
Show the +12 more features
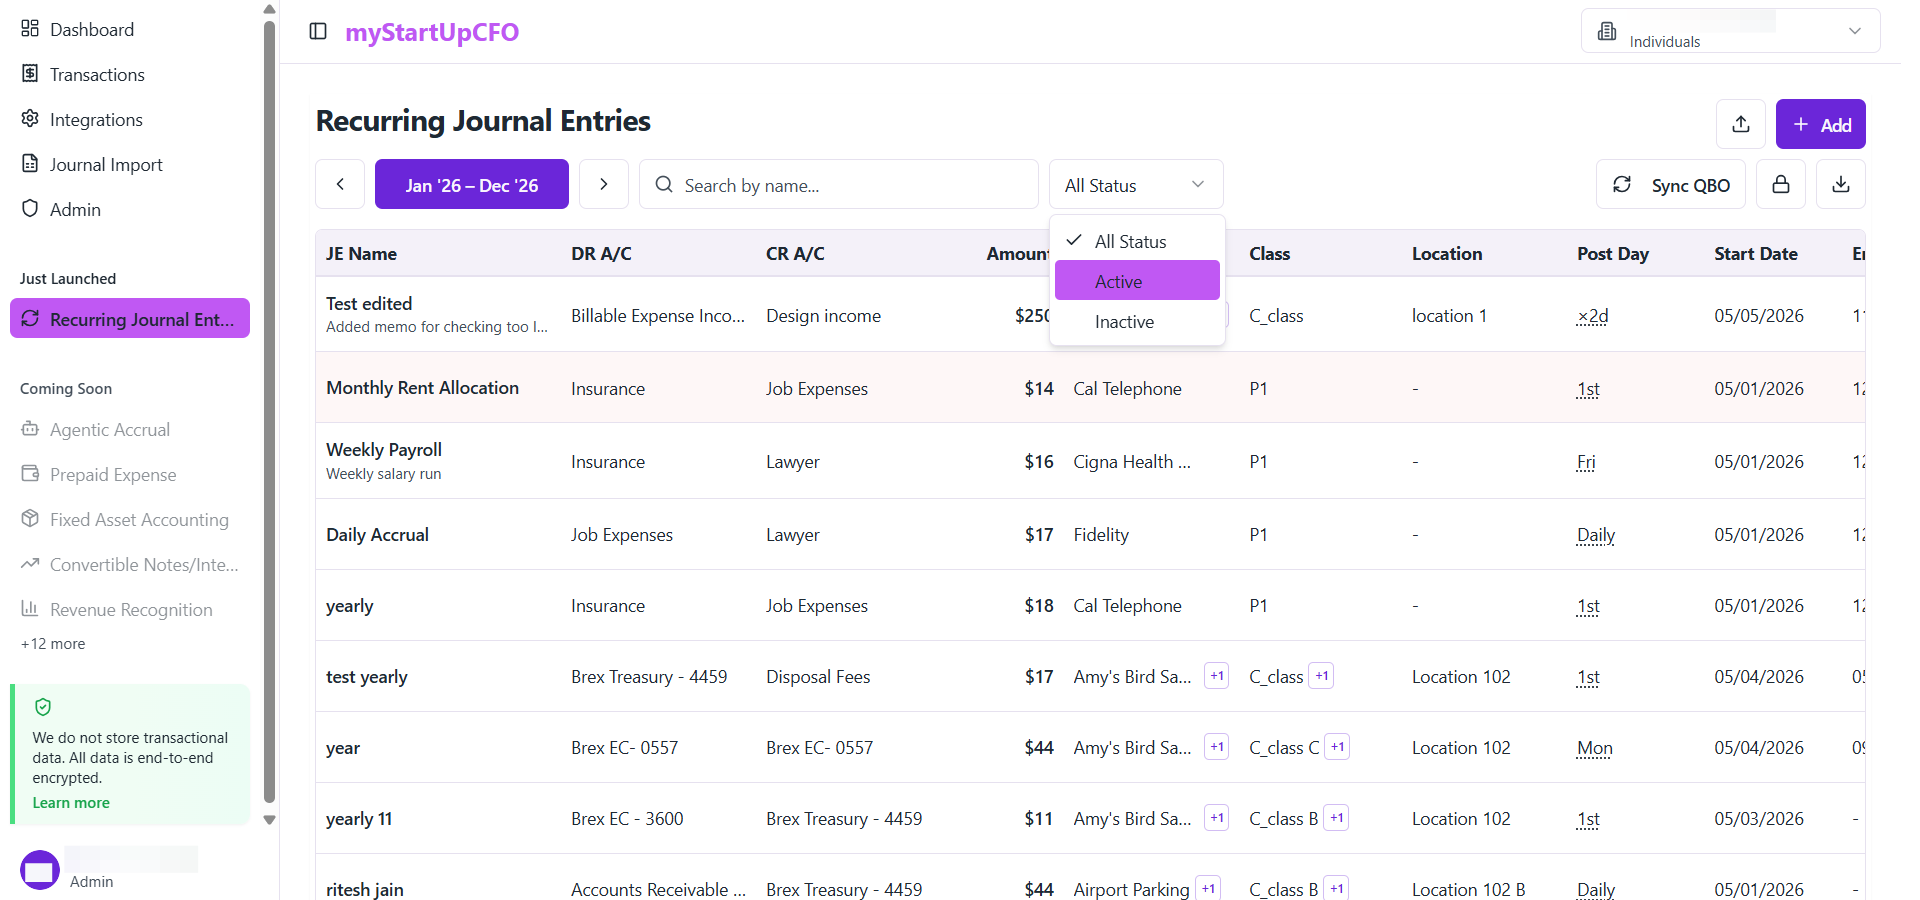click(53, 644)
